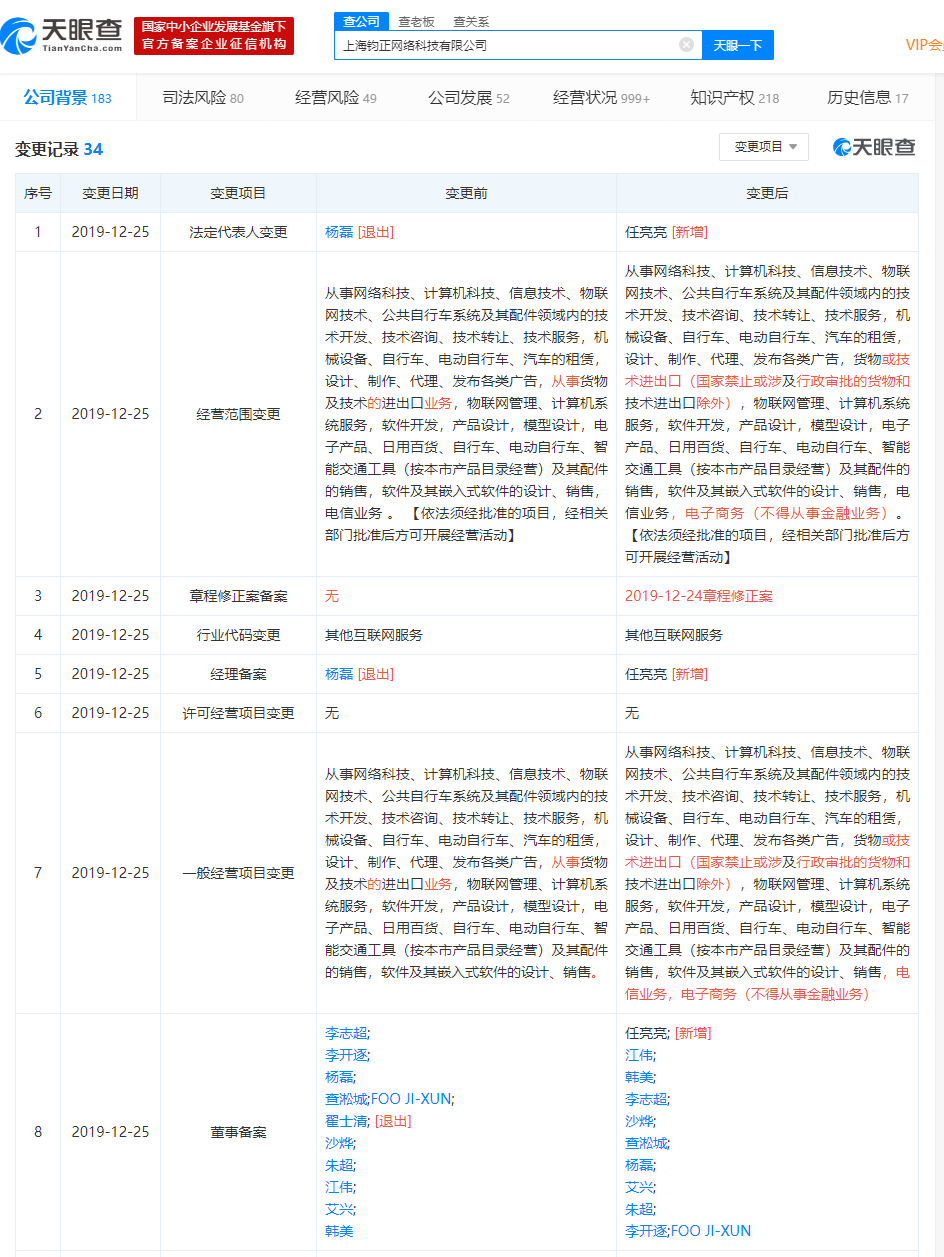Image resolution: width=944 pixels, height=1257 pixels.
Task: Open the VIP会员 link
Action: click(927, 44)
